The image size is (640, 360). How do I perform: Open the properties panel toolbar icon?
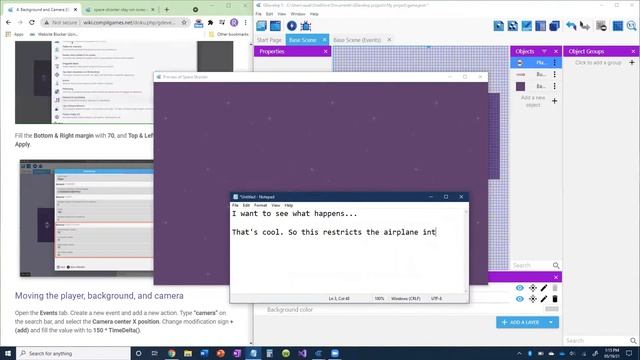[x=527, y=26]
